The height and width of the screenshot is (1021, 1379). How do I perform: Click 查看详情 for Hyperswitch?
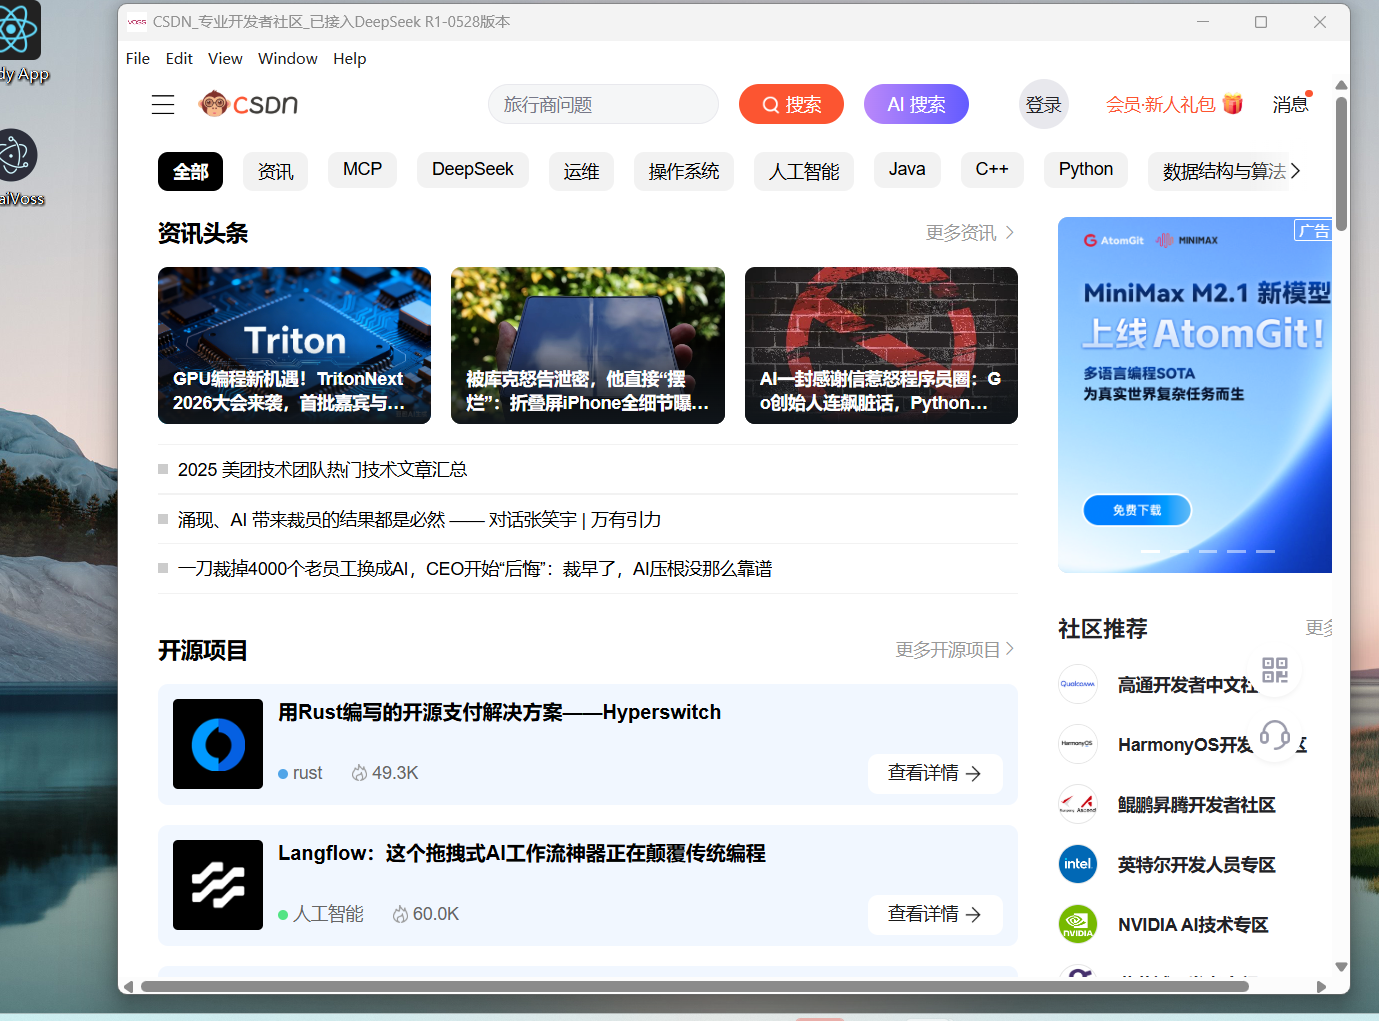point(935,773)
